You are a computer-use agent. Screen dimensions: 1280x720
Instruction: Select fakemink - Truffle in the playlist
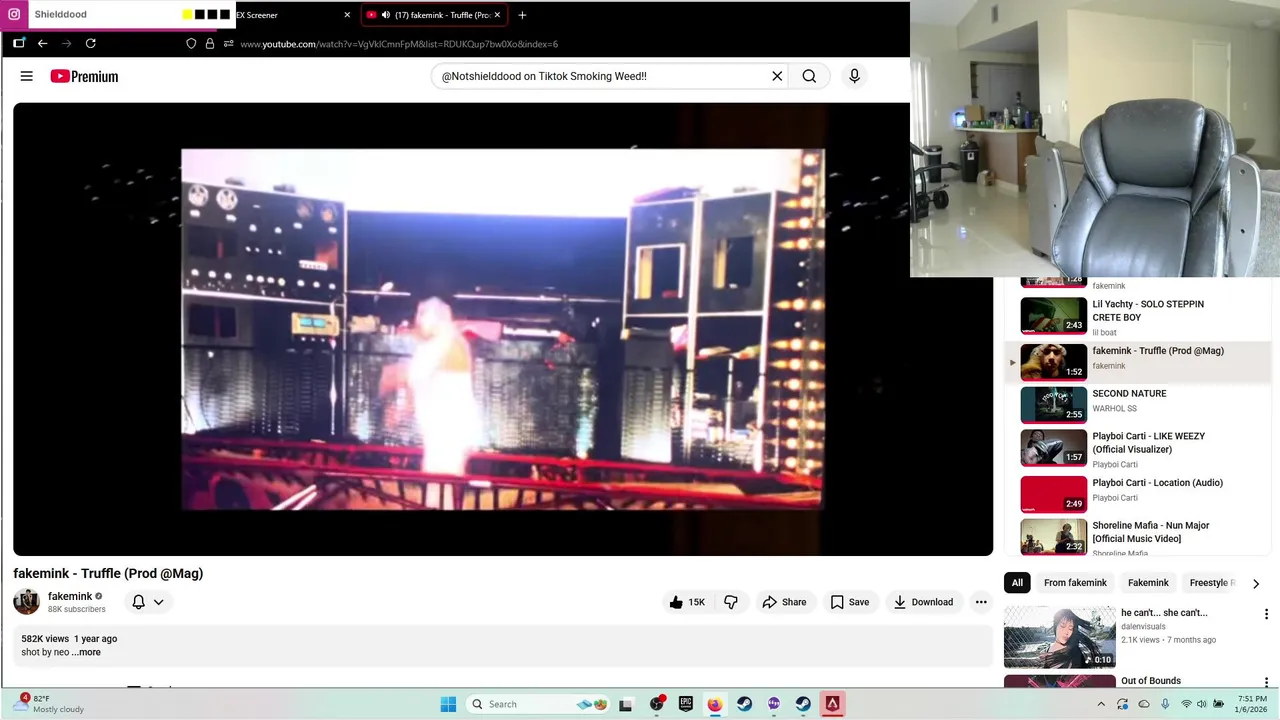click(1138, 361)
